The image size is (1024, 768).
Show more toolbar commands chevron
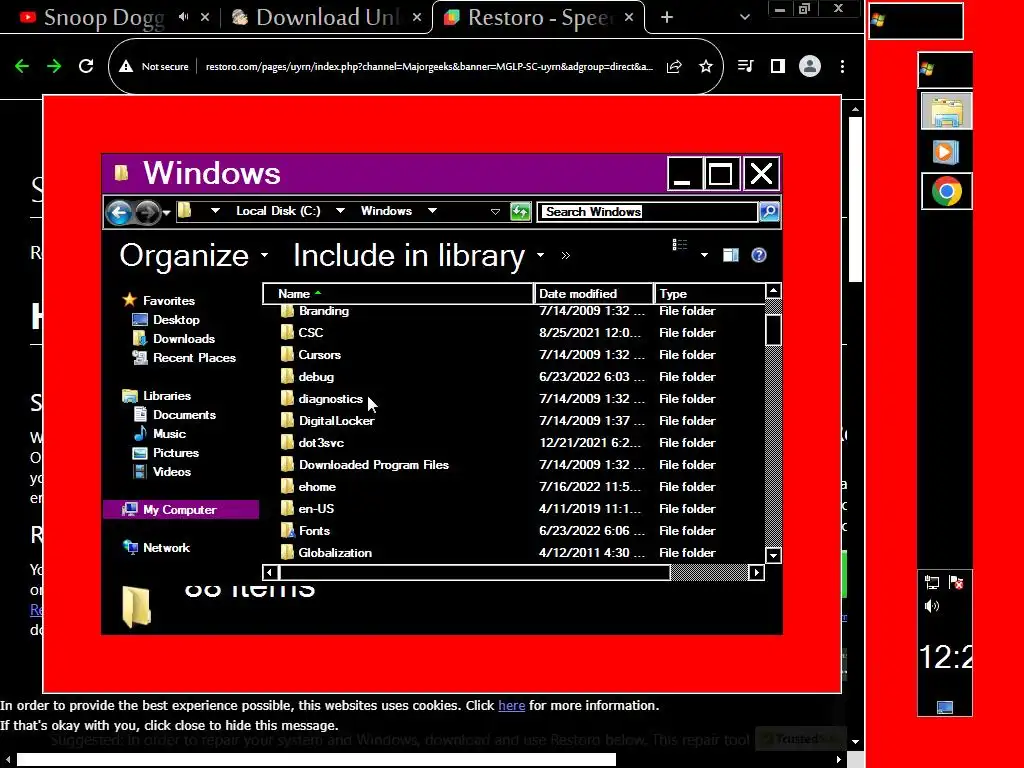[566, 256]
